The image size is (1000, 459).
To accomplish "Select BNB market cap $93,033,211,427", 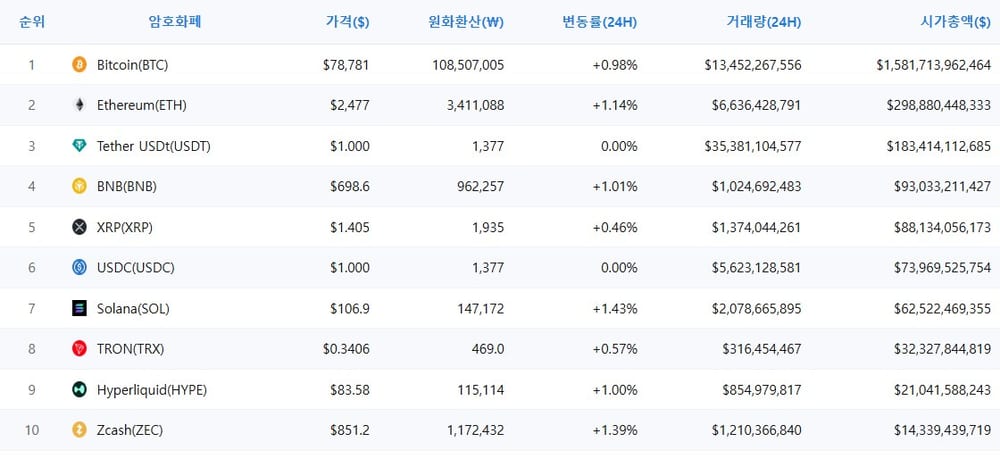I will coord(942,187).
